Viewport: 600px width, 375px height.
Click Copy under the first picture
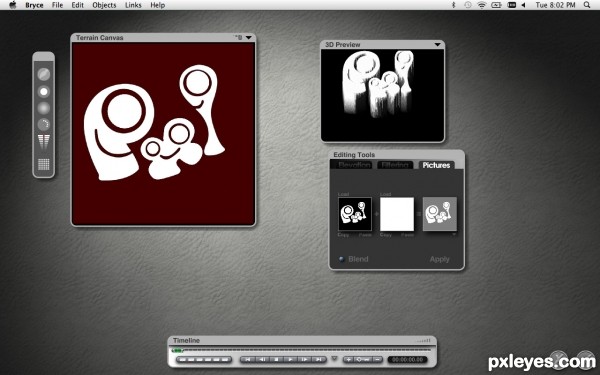(343, 235)
